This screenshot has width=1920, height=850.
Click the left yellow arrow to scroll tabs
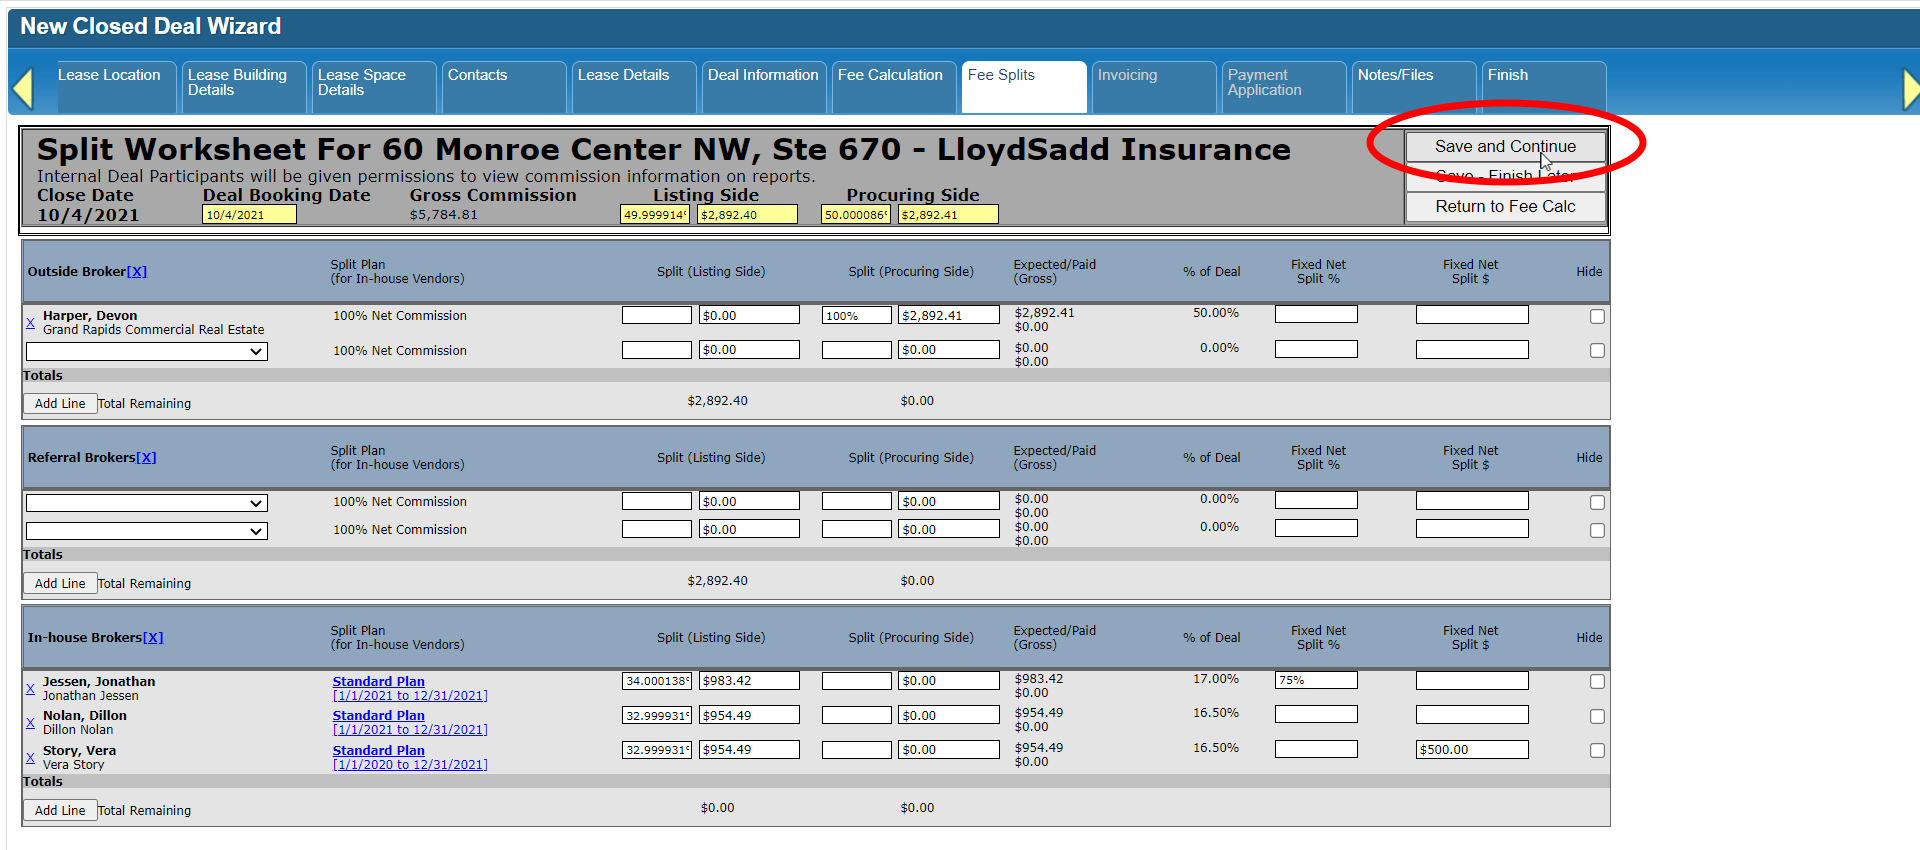click(x=23, y=88)
